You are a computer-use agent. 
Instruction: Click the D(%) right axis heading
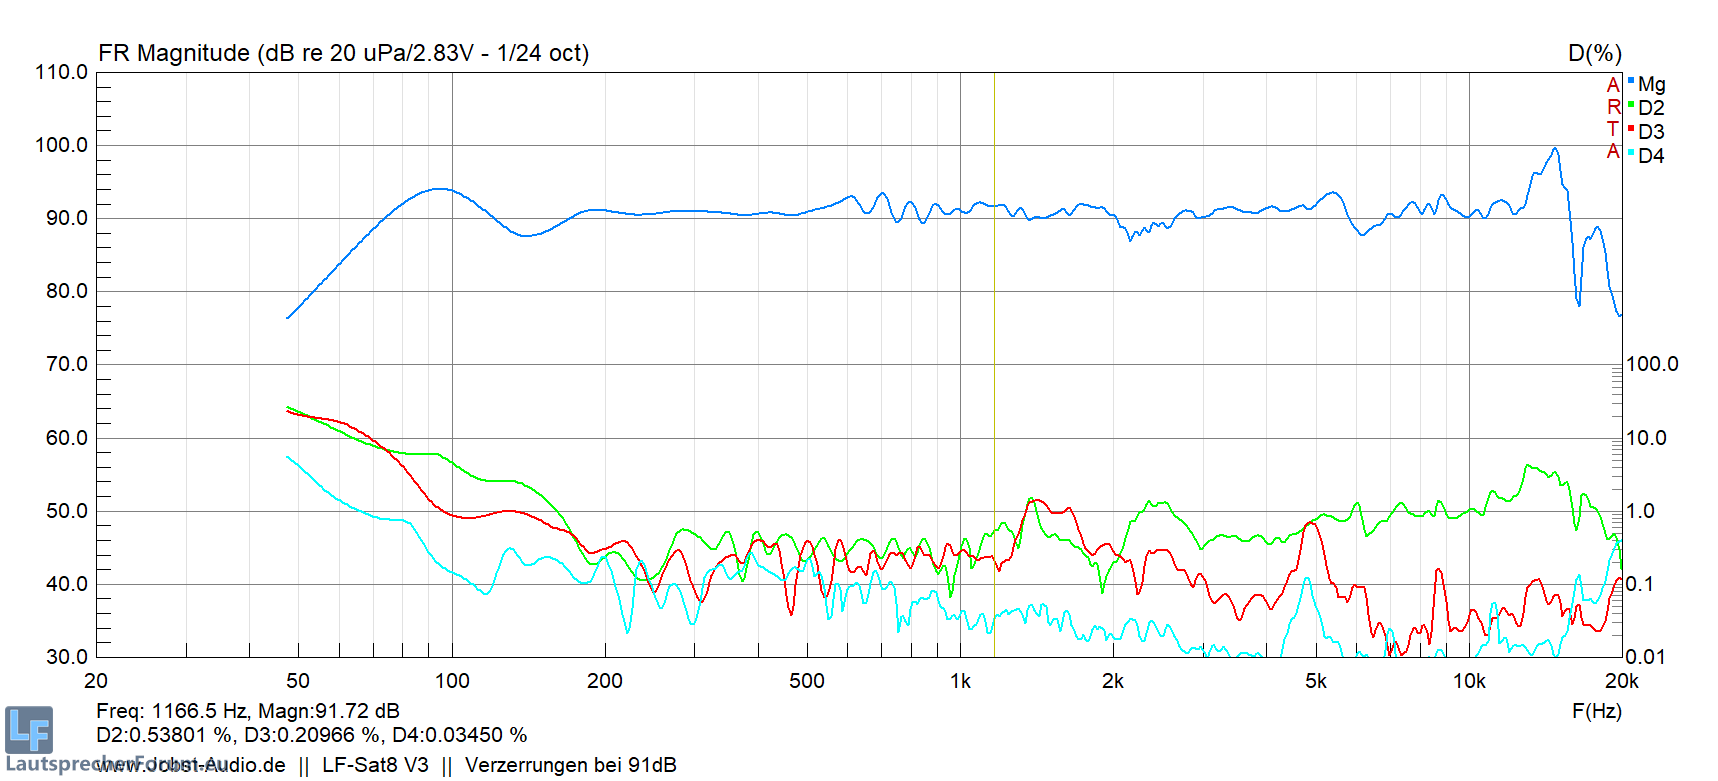coord(1594,53)
